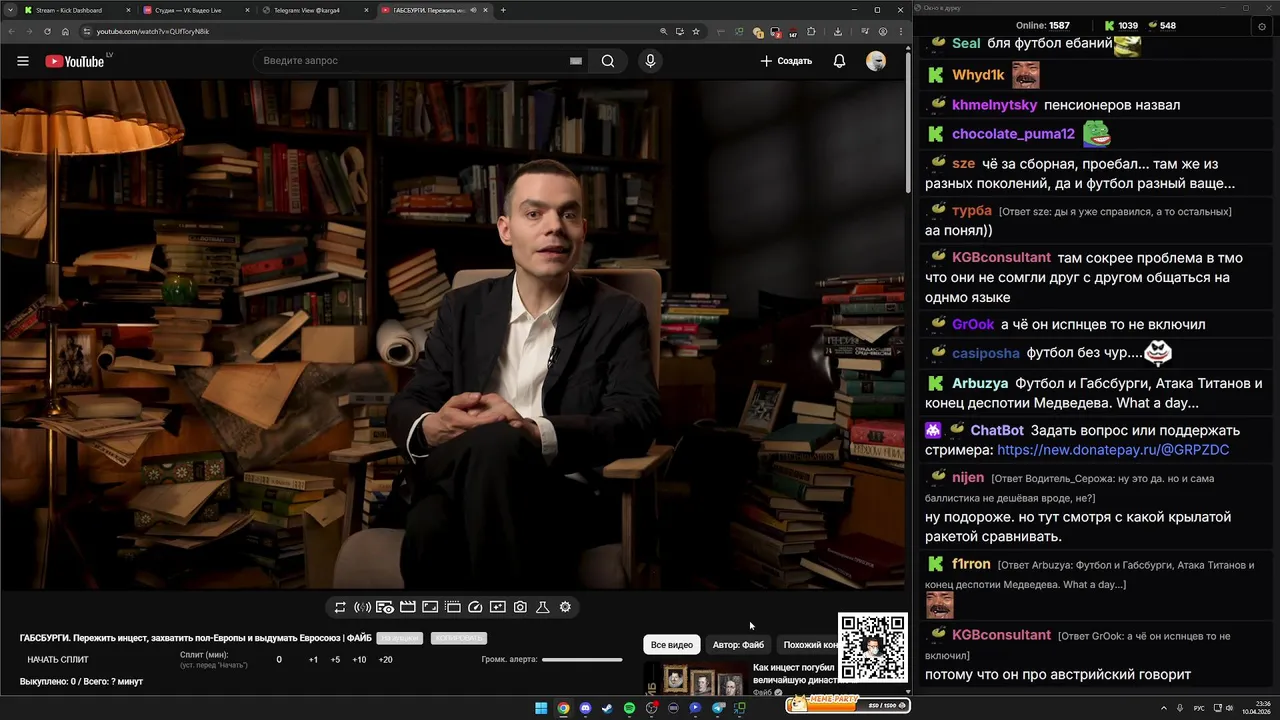Viewport: 1280px width, 720px height.
Task: Add +1 minute to split
Action: pyautogui.click(x=313, y=660)
